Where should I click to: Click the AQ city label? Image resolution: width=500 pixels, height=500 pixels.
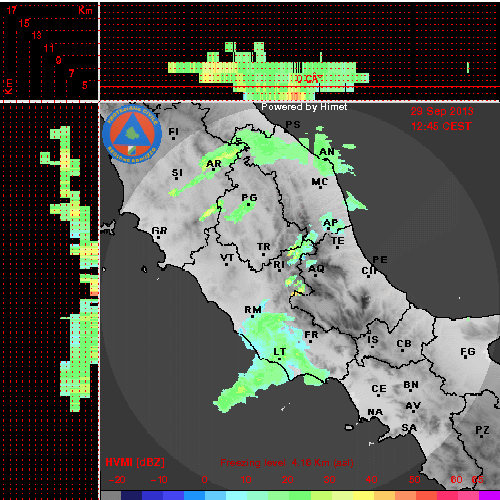tap(316, 269)
